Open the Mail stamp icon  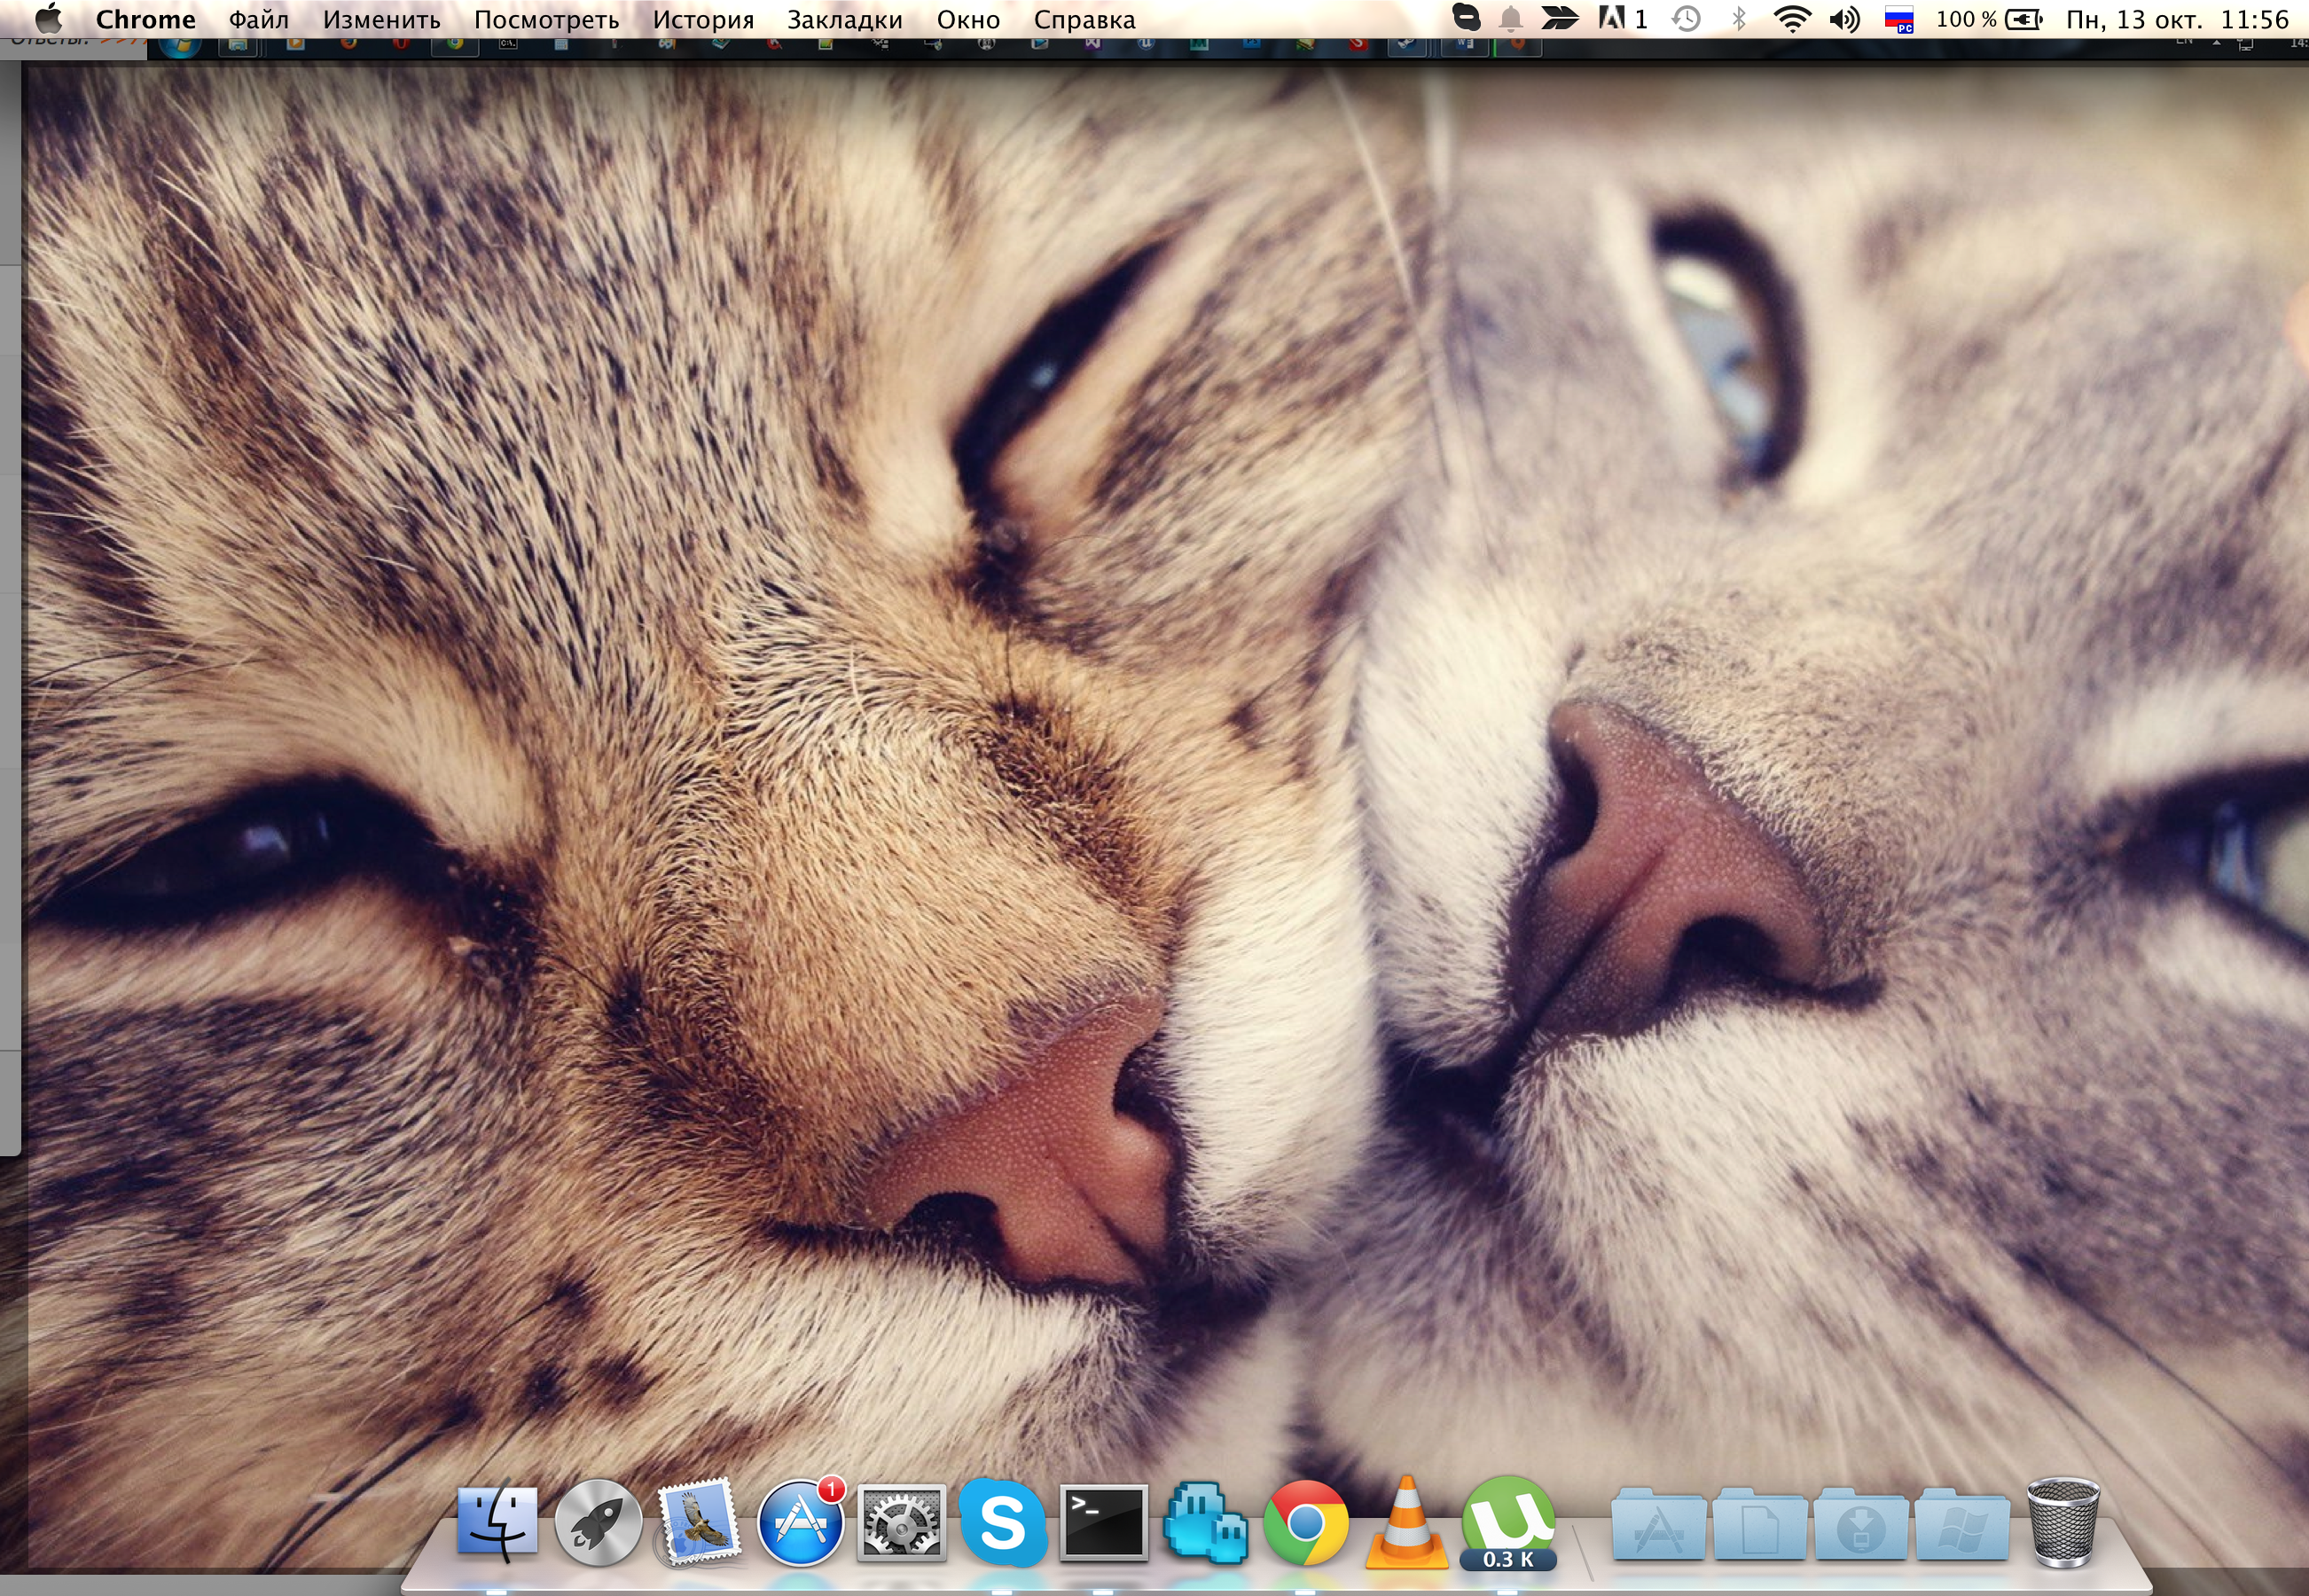click(x=699, y=1524)
